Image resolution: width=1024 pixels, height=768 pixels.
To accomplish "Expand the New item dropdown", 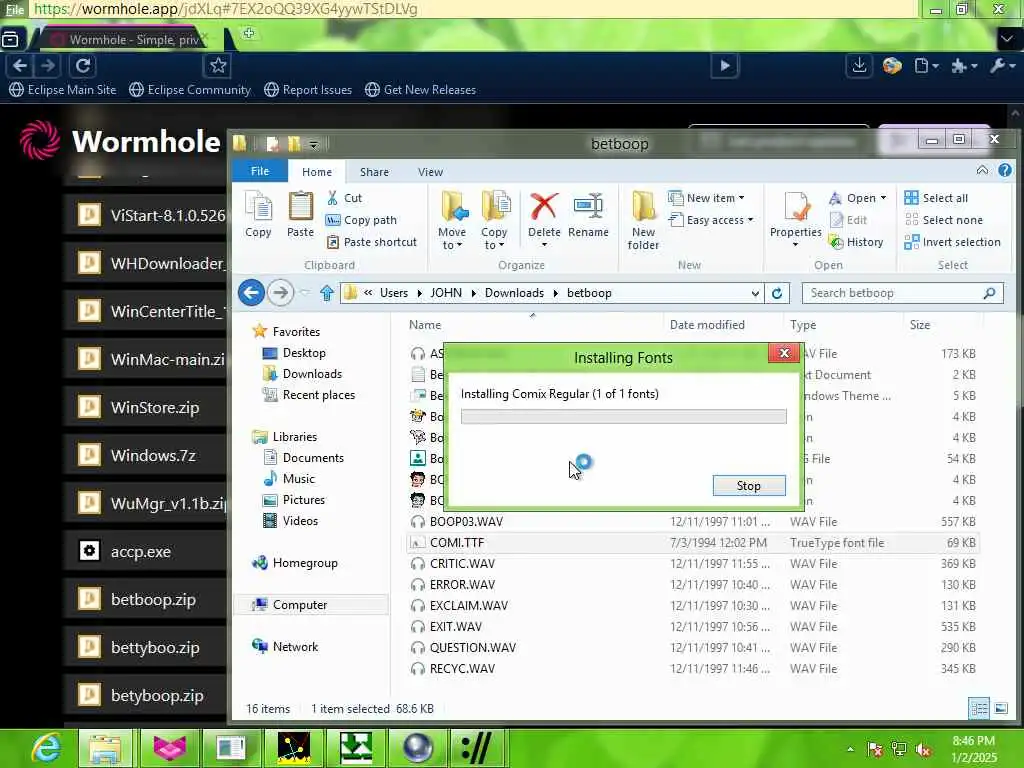I will pyautogui.click(x=707, y=198).
